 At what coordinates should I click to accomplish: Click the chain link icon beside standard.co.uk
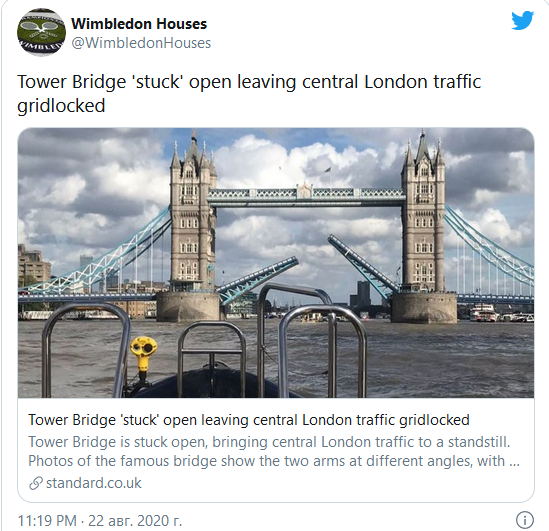click(36, 483)
